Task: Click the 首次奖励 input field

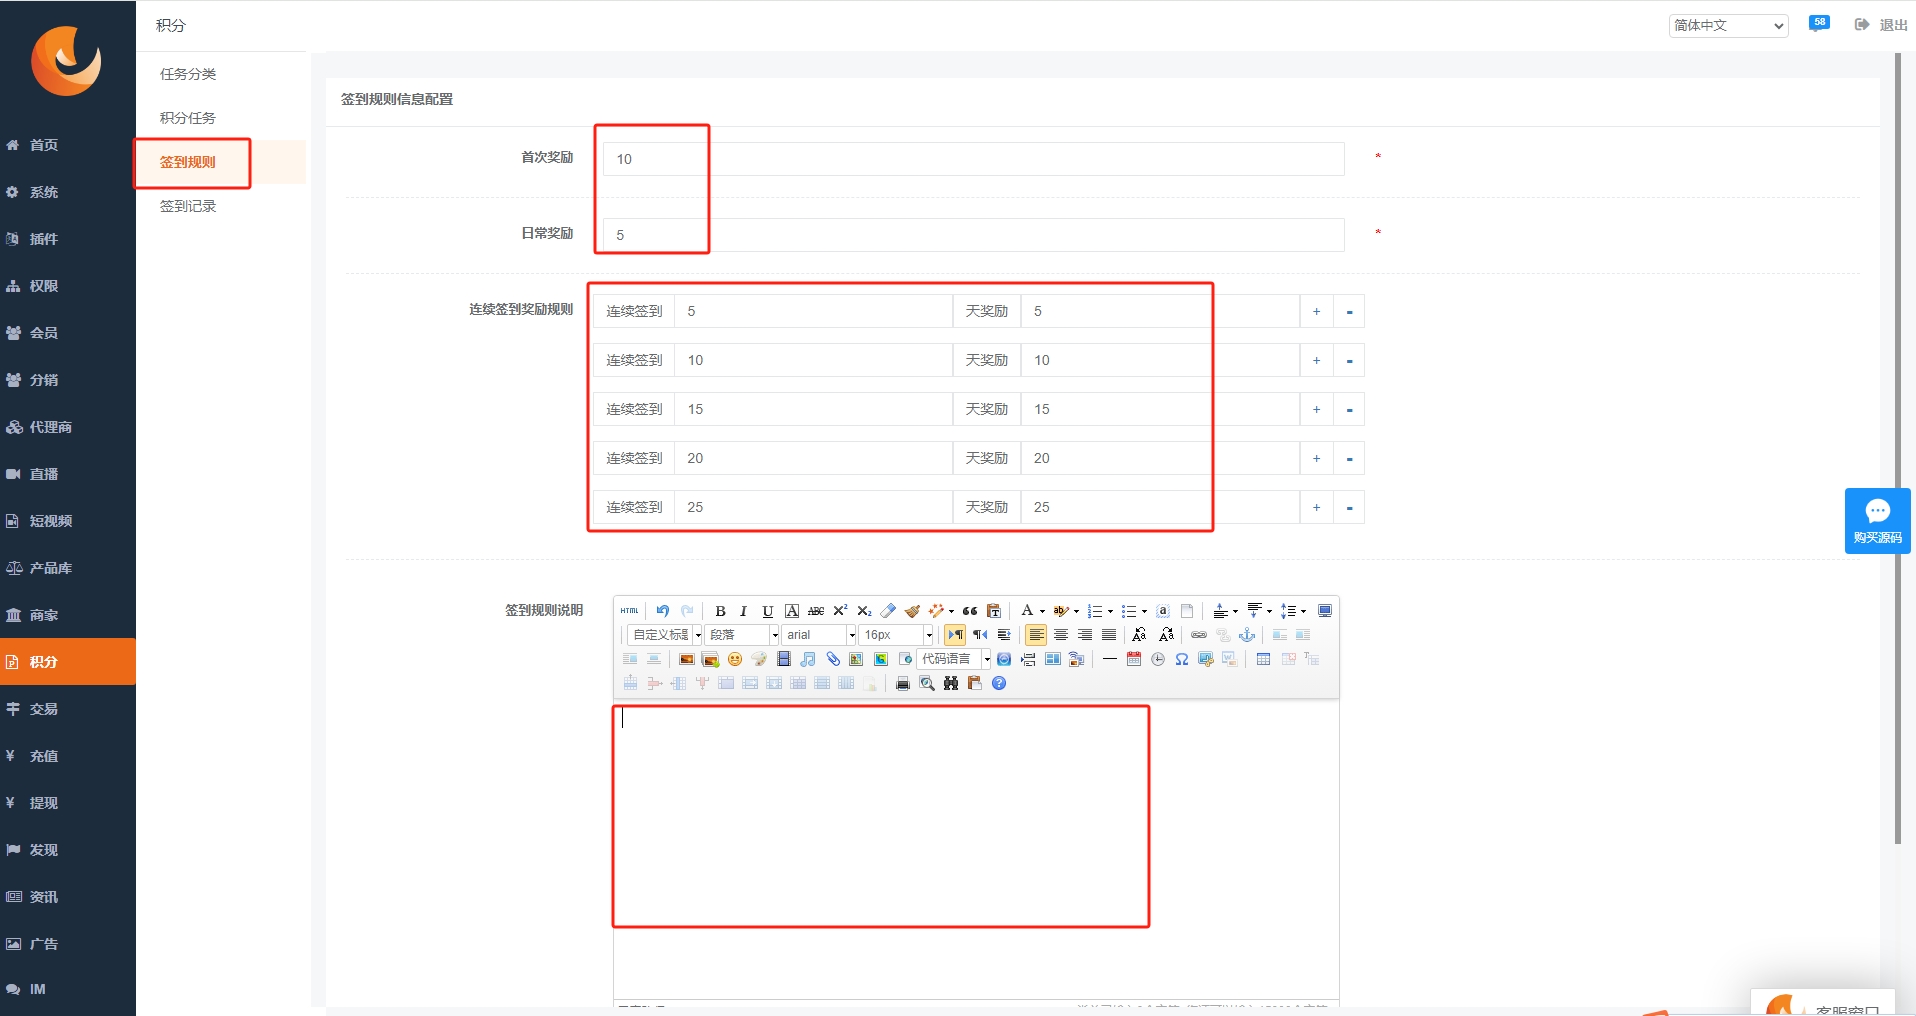Action: coord(973,159)
